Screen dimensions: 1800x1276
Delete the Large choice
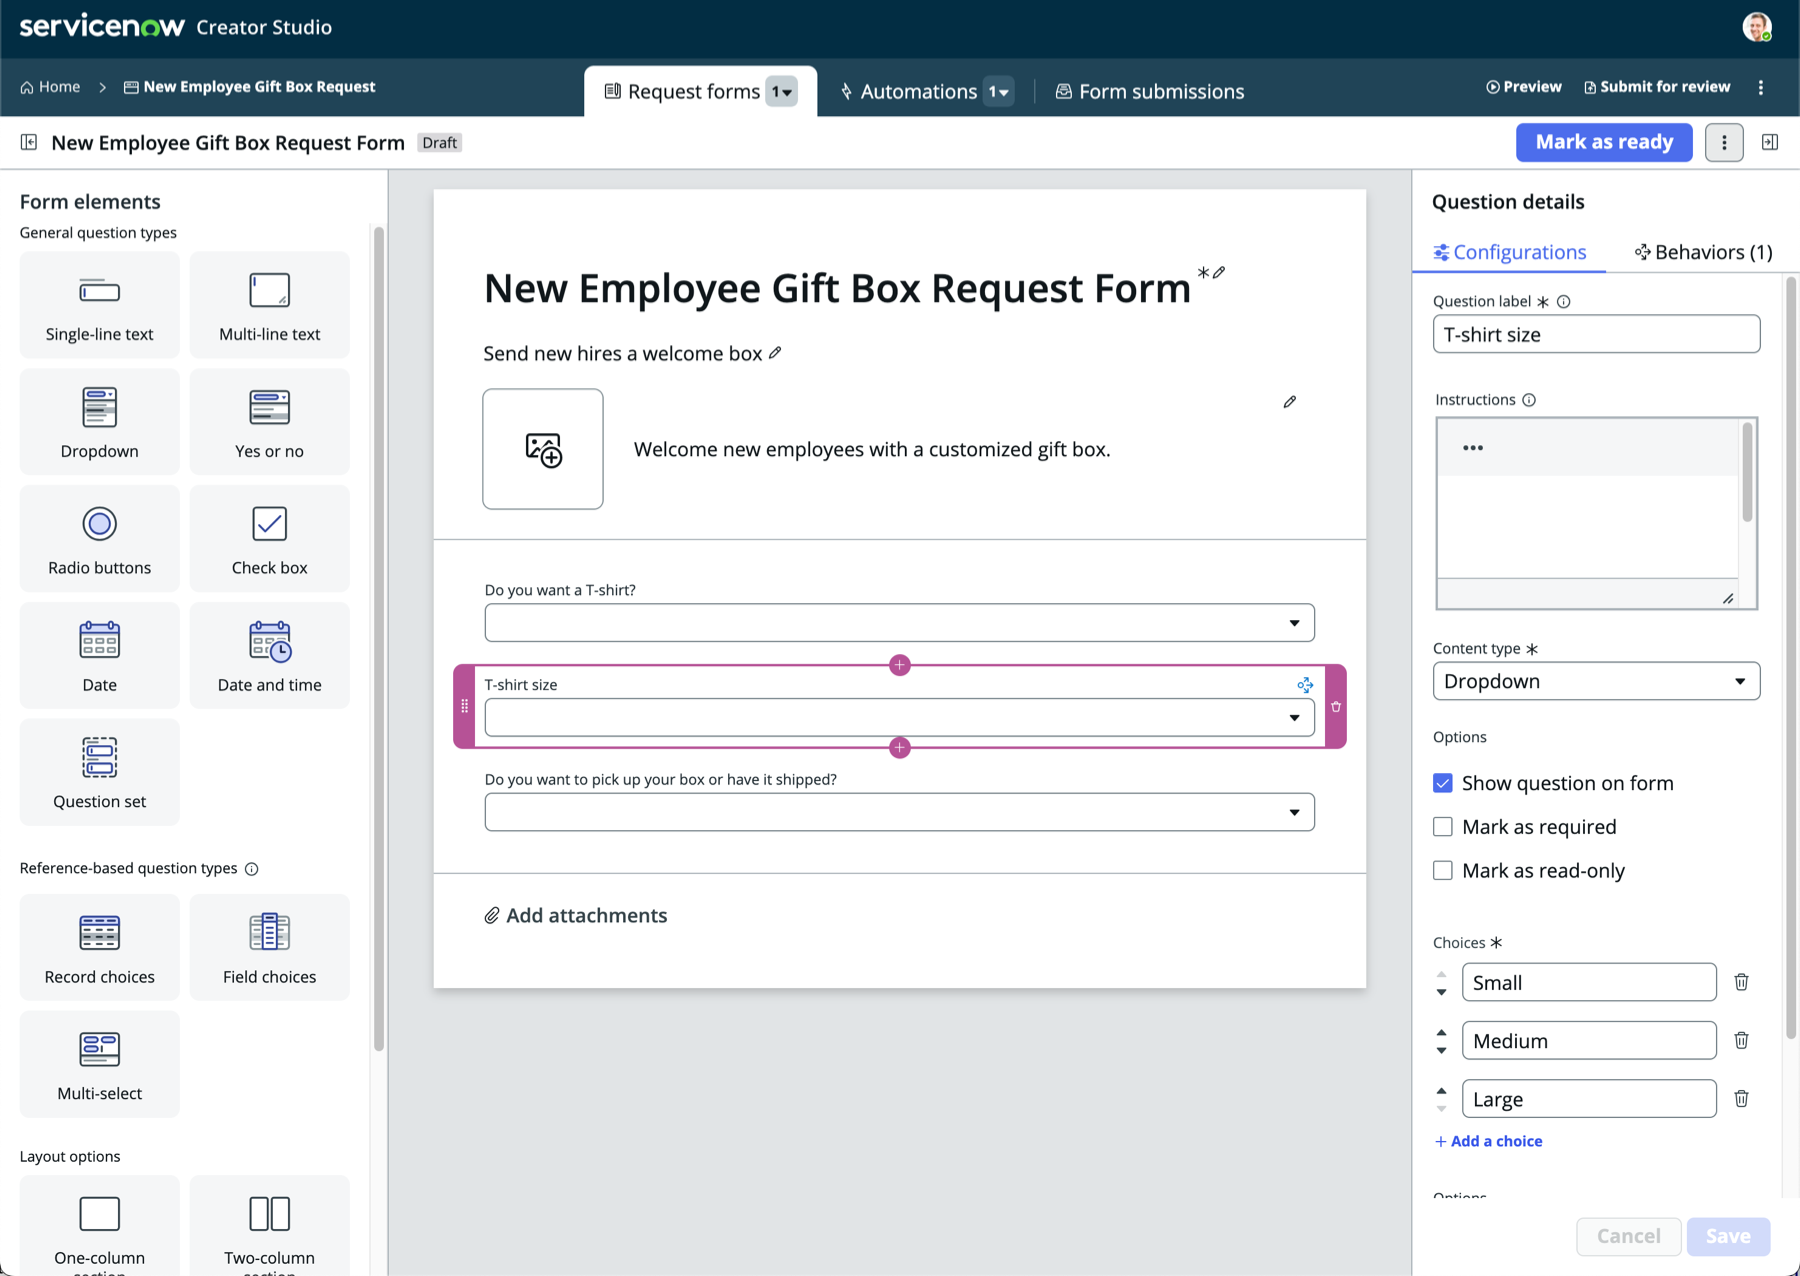(1741, 1098)
